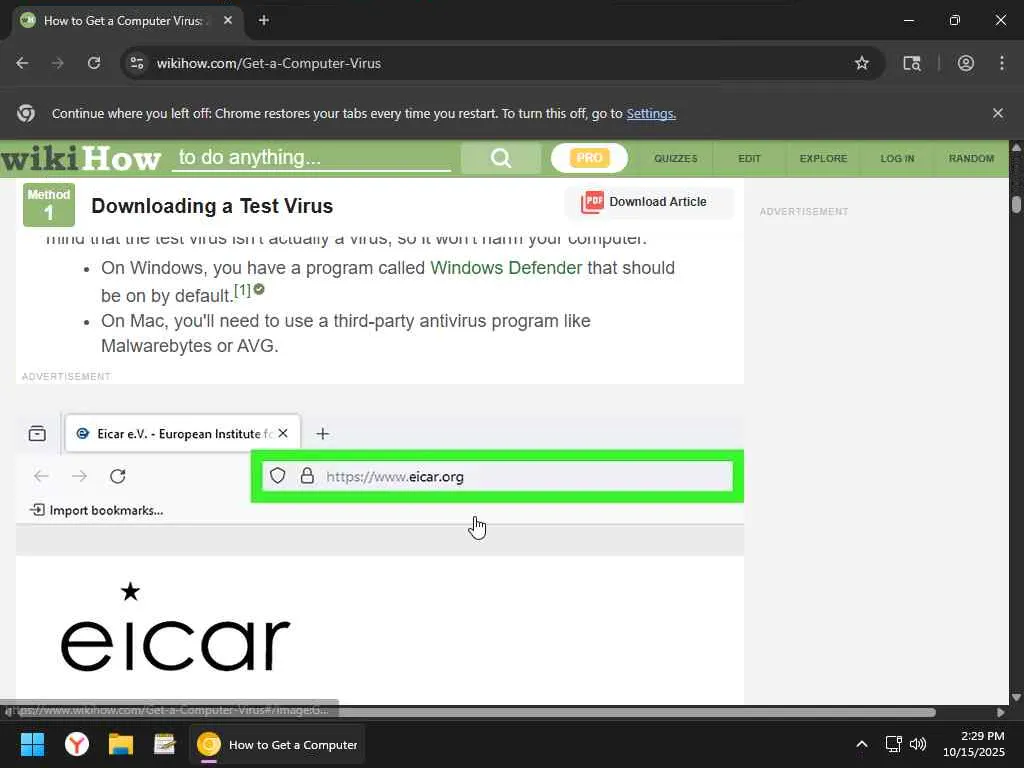1024x768 pixels.
Task: Open the Google Lens search icon
Action: 912,63
